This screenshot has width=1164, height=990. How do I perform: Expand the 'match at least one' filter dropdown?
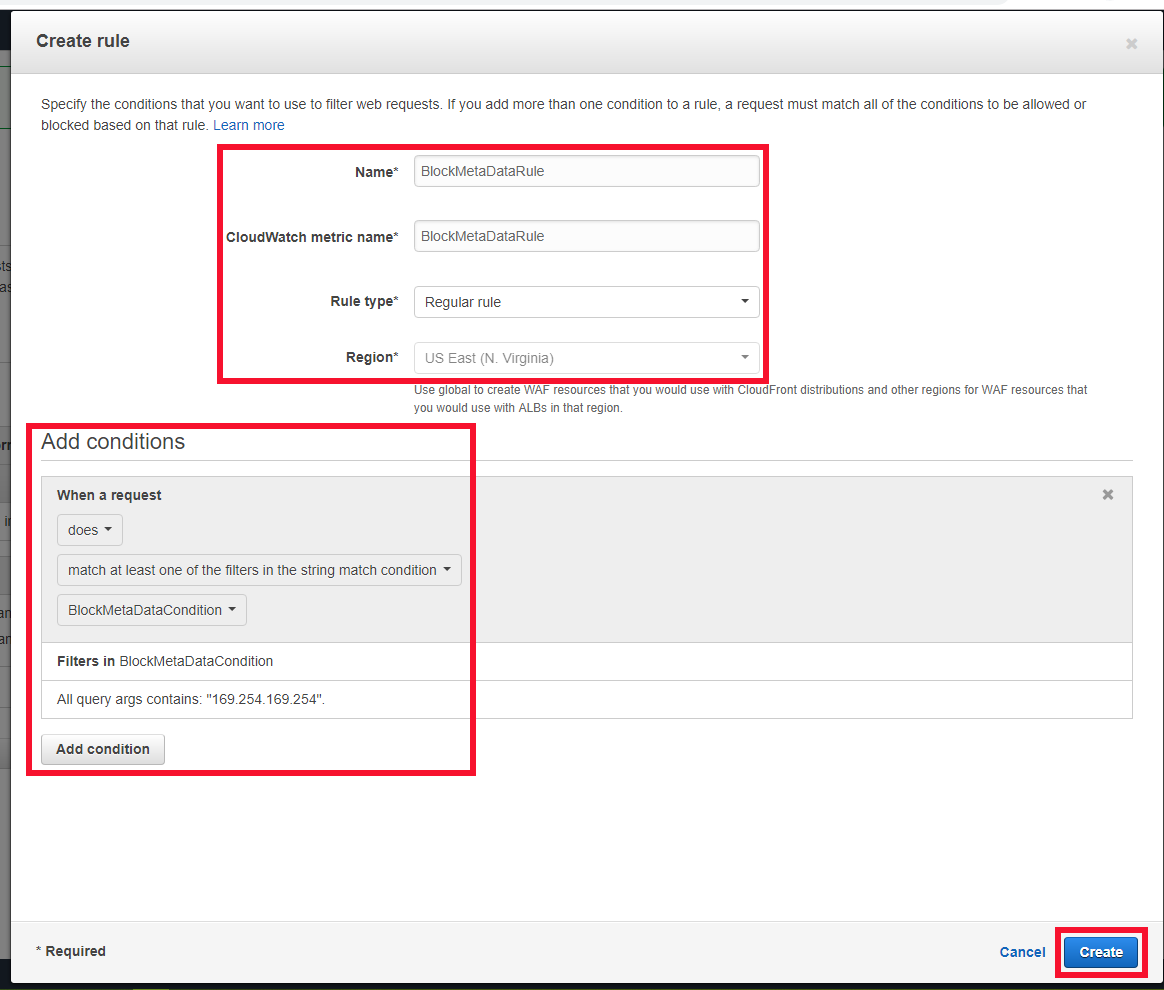[259, 570]
